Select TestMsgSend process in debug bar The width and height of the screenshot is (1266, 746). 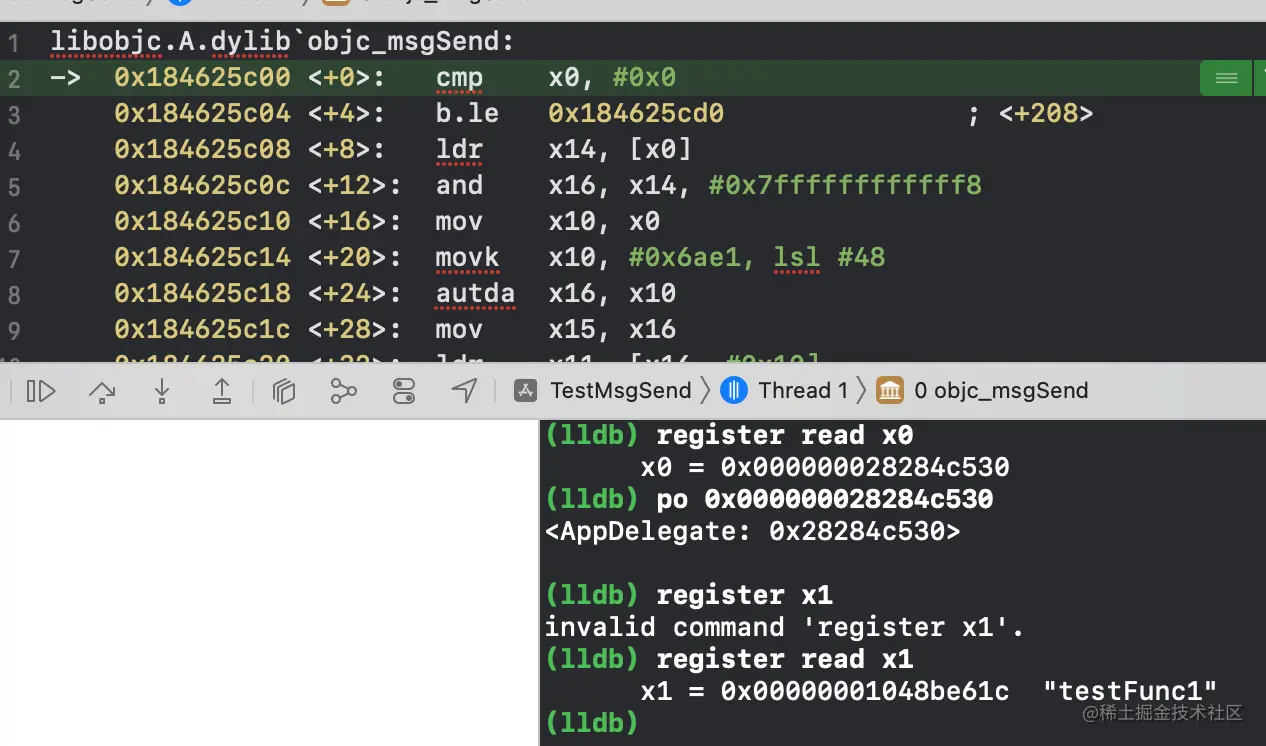click(x=620, y=391)
